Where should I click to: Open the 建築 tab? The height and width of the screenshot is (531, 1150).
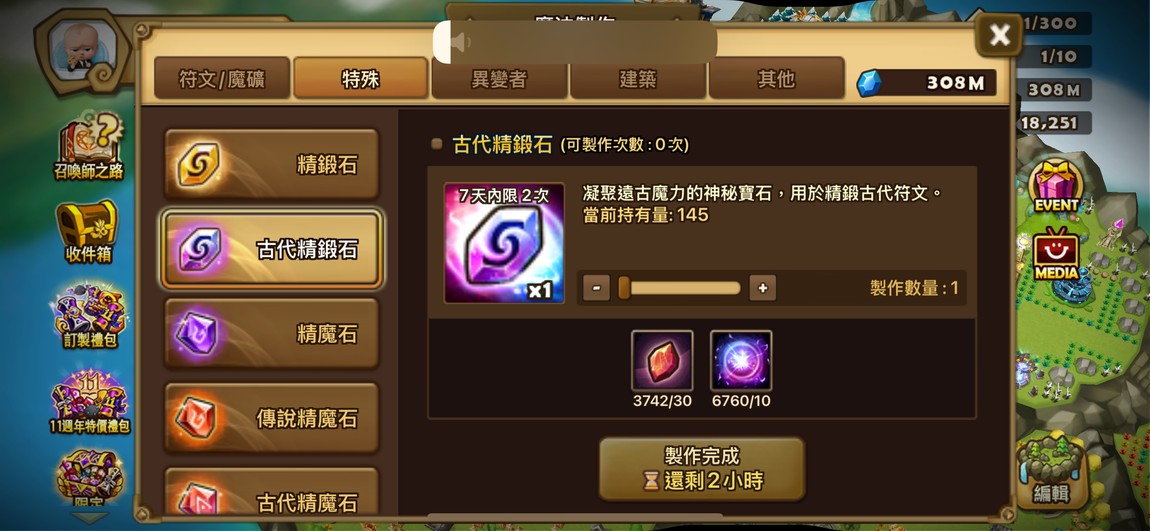tap(637, 78)
